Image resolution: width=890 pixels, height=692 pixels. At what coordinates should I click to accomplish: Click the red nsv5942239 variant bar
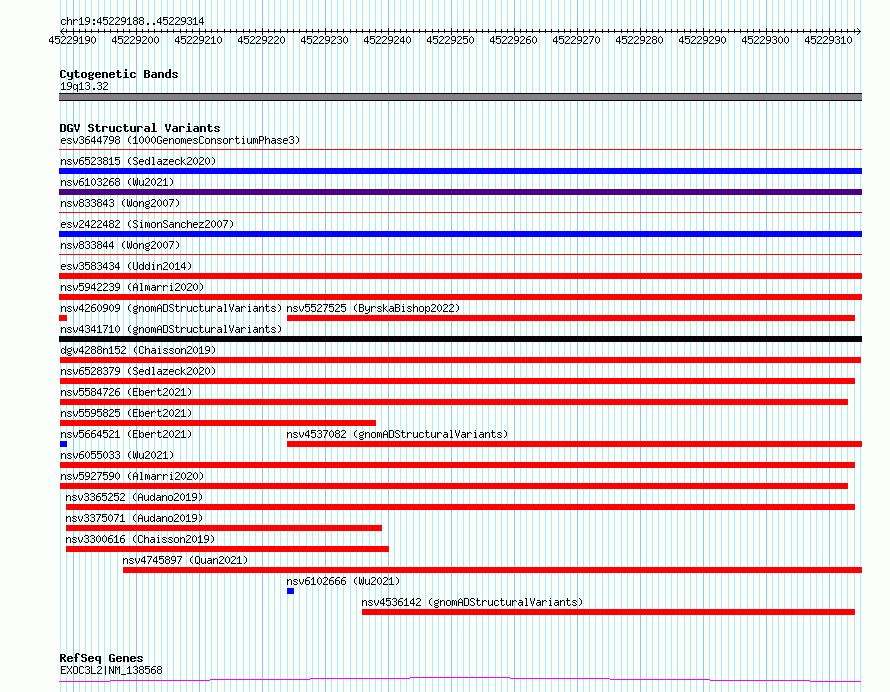(460, 297)
